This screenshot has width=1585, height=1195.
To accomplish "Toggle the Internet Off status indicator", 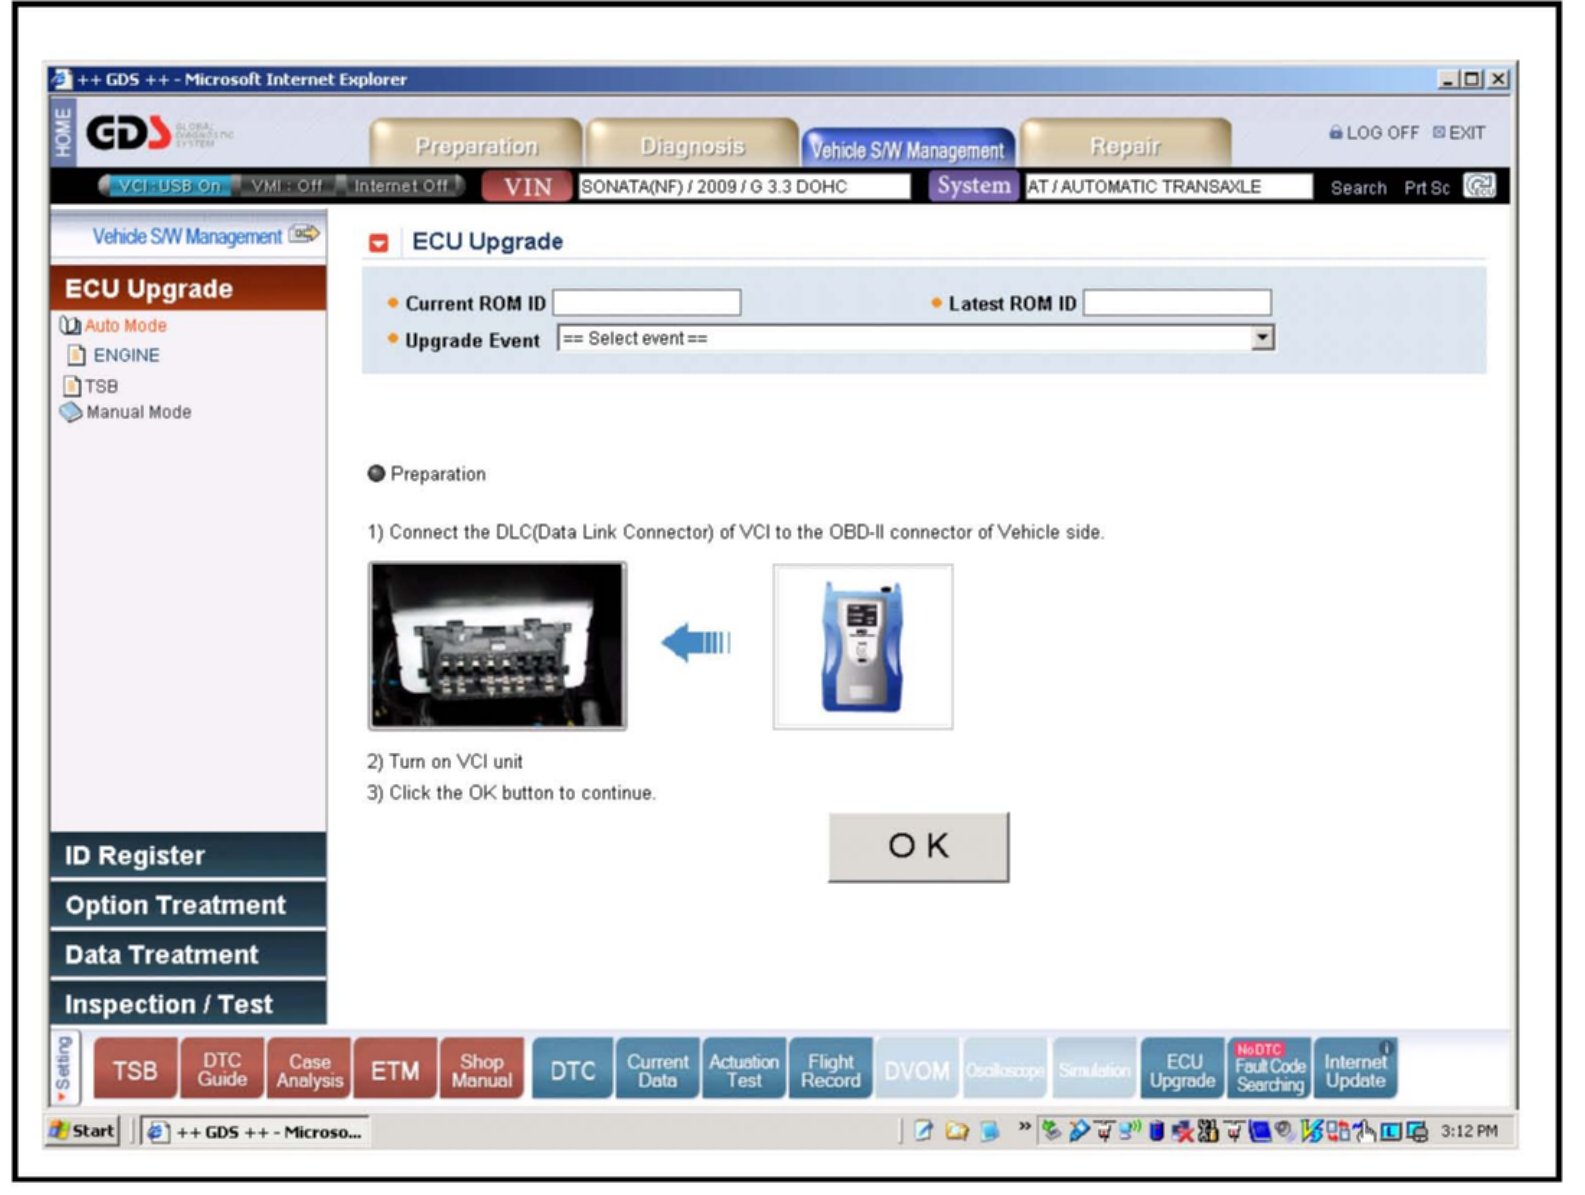I will coord(400,186).
